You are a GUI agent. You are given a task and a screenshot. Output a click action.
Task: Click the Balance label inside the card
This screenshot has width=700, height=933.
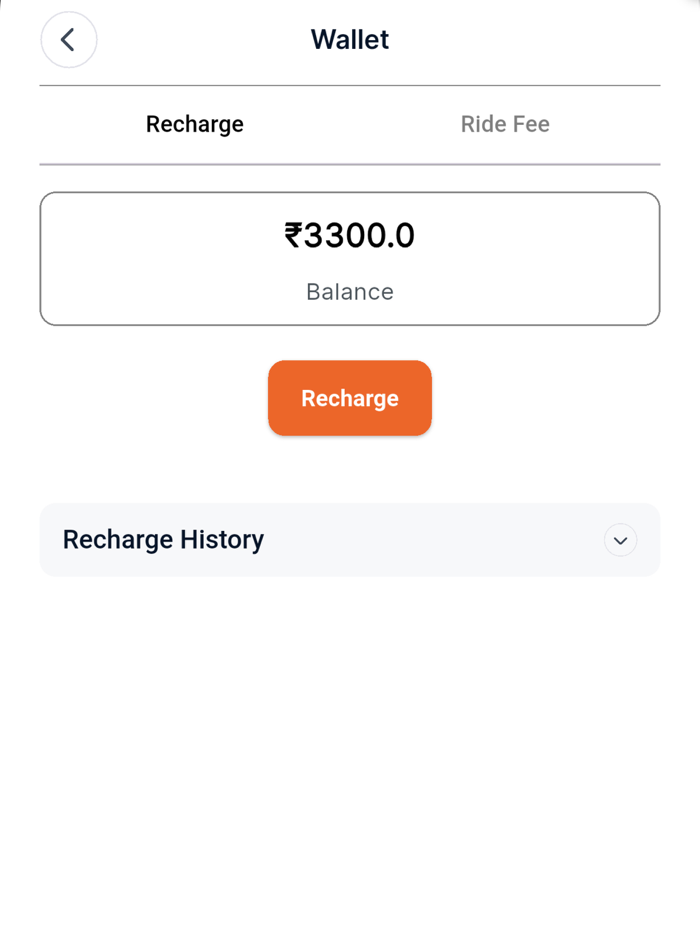350,291
